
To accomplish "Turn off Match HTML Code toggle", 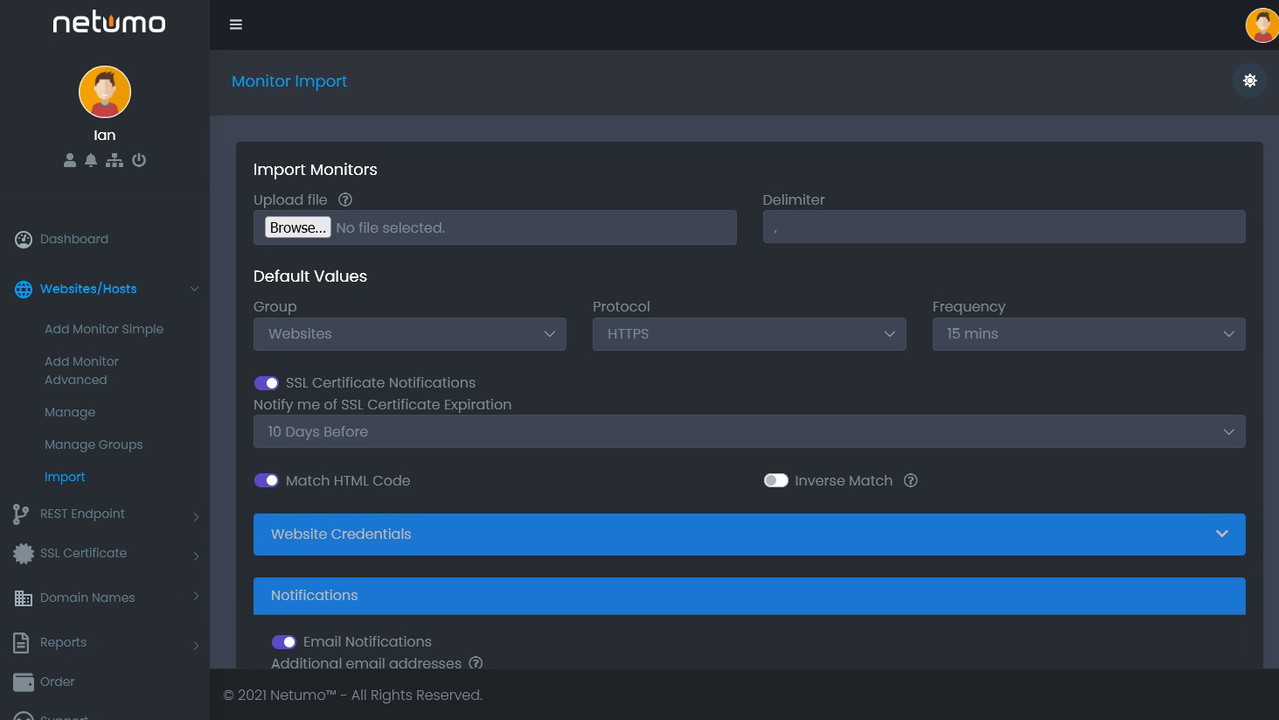I will click(x=266, y=481).
